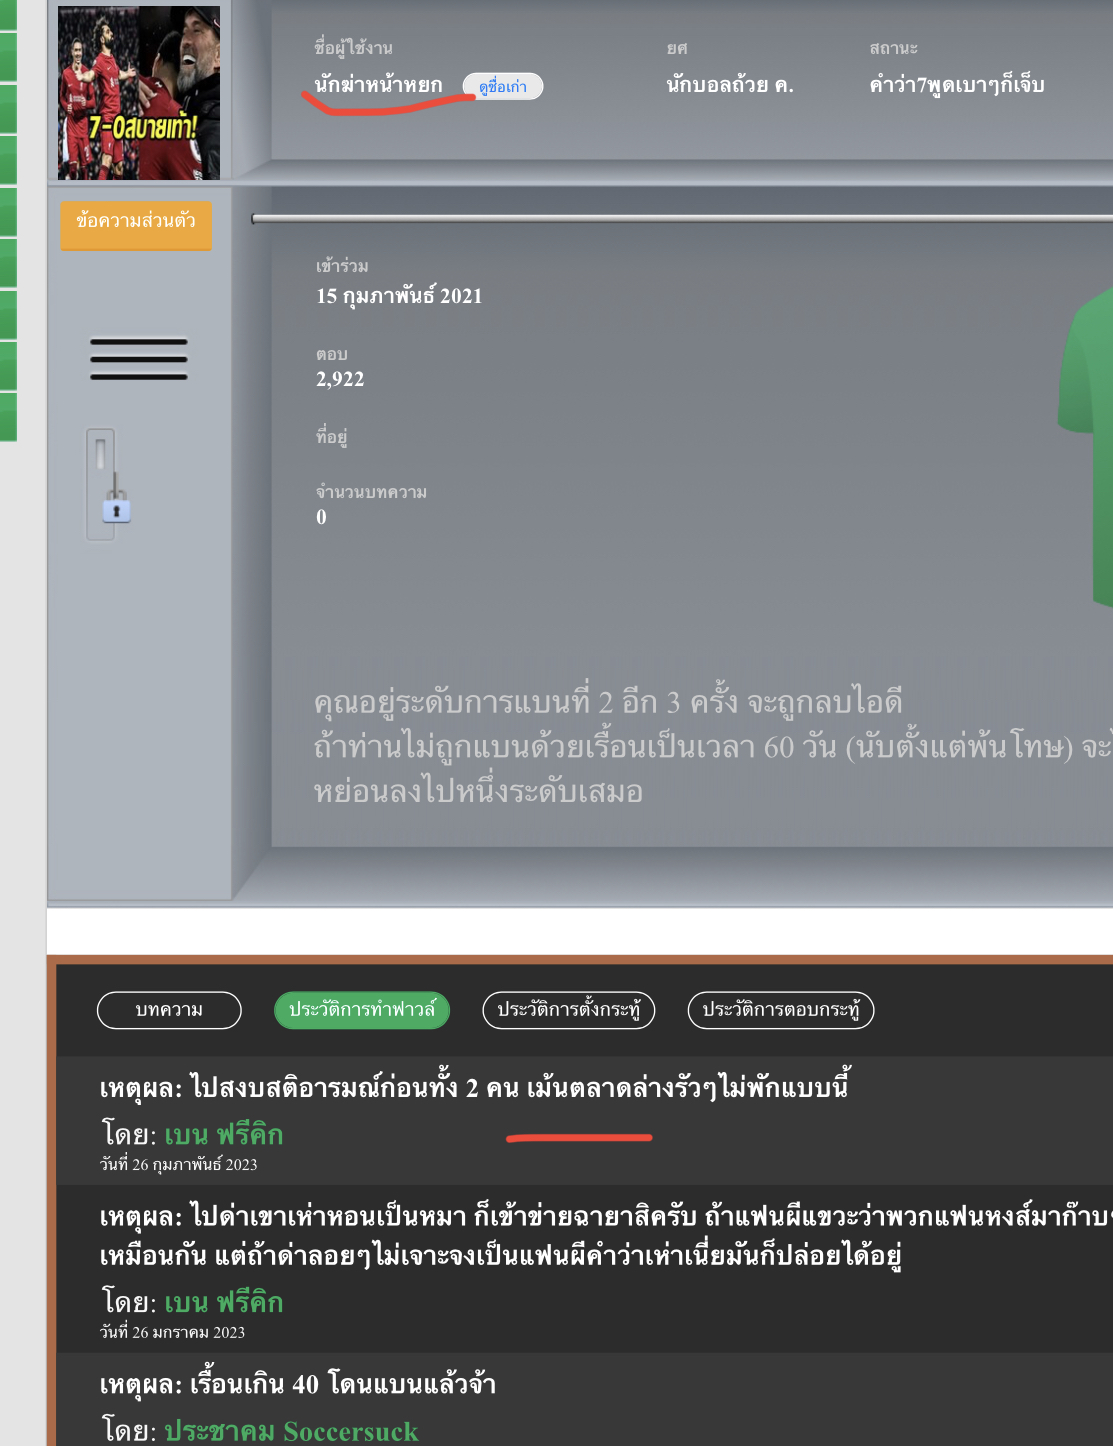Select the ประวัติการทำฟาวล์ tab
The width and height of the screenshot is (1113, 1446).
[x=362, y=1010]
